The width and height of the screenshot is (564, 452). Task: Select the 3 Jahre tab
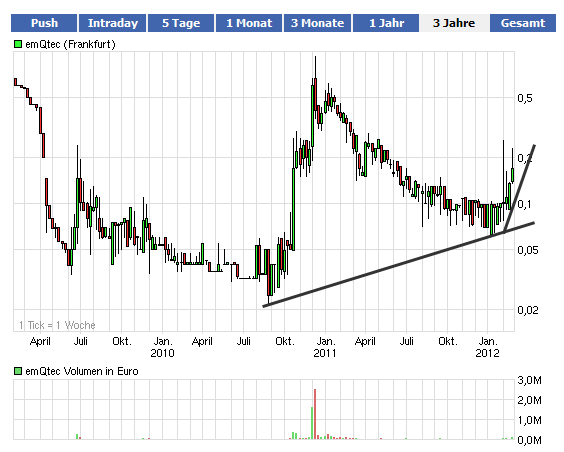pos(454,23)
